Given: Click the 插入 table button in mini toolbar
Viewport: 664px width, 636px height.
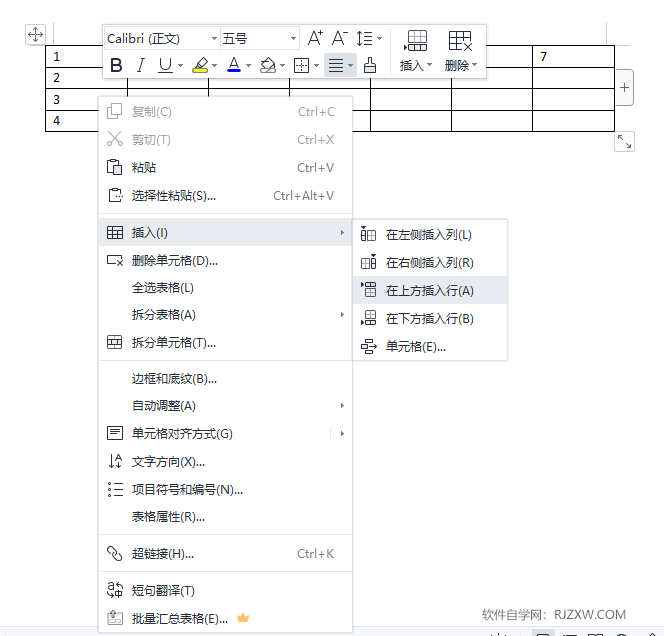Looking at the screenshot, I should tap(416, 51).
